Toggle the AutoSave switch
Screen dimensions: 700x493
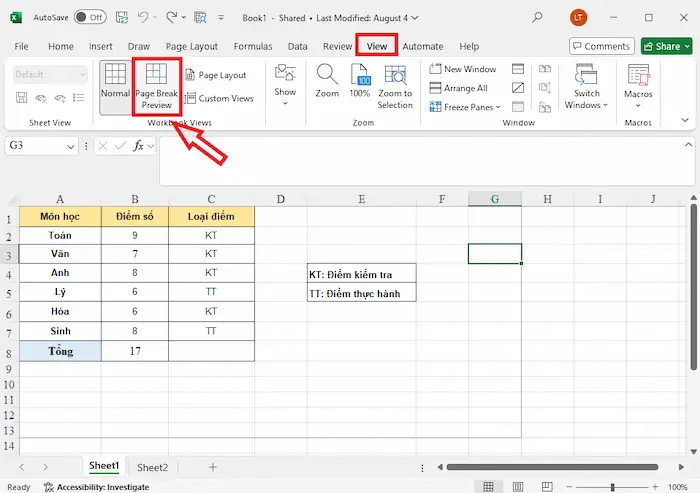click(x=90, y=17)
